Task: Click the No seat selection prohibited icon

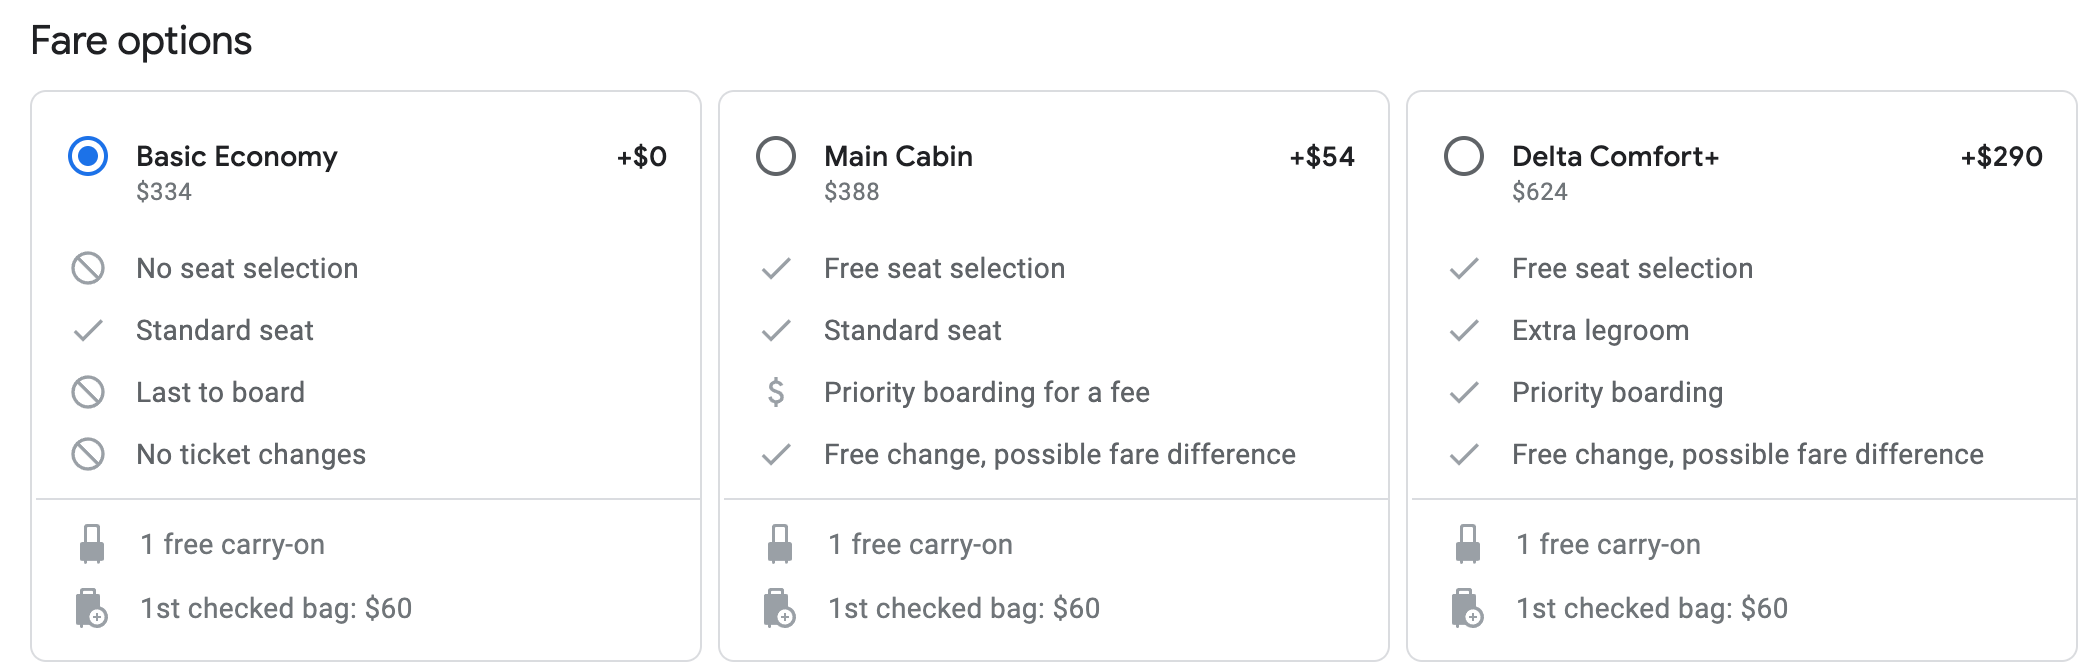Action: click(88, 268)
